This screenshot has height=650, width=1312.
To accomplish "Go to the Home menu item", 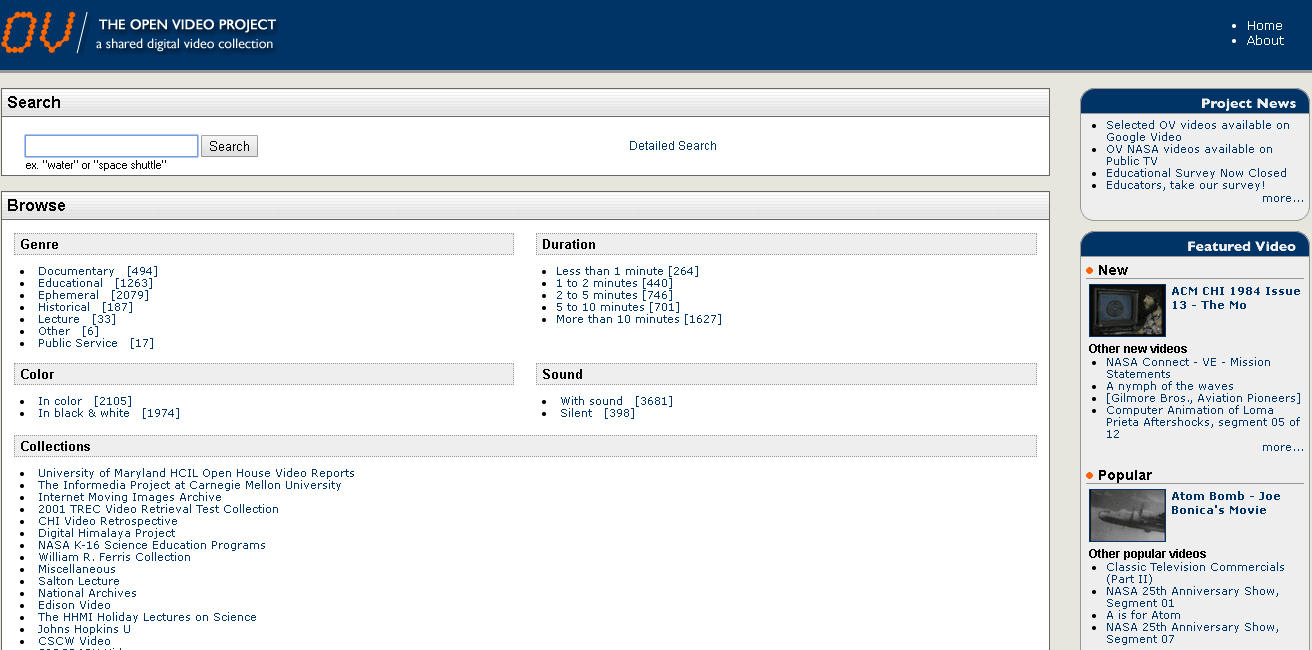I will pos(1264,26).
